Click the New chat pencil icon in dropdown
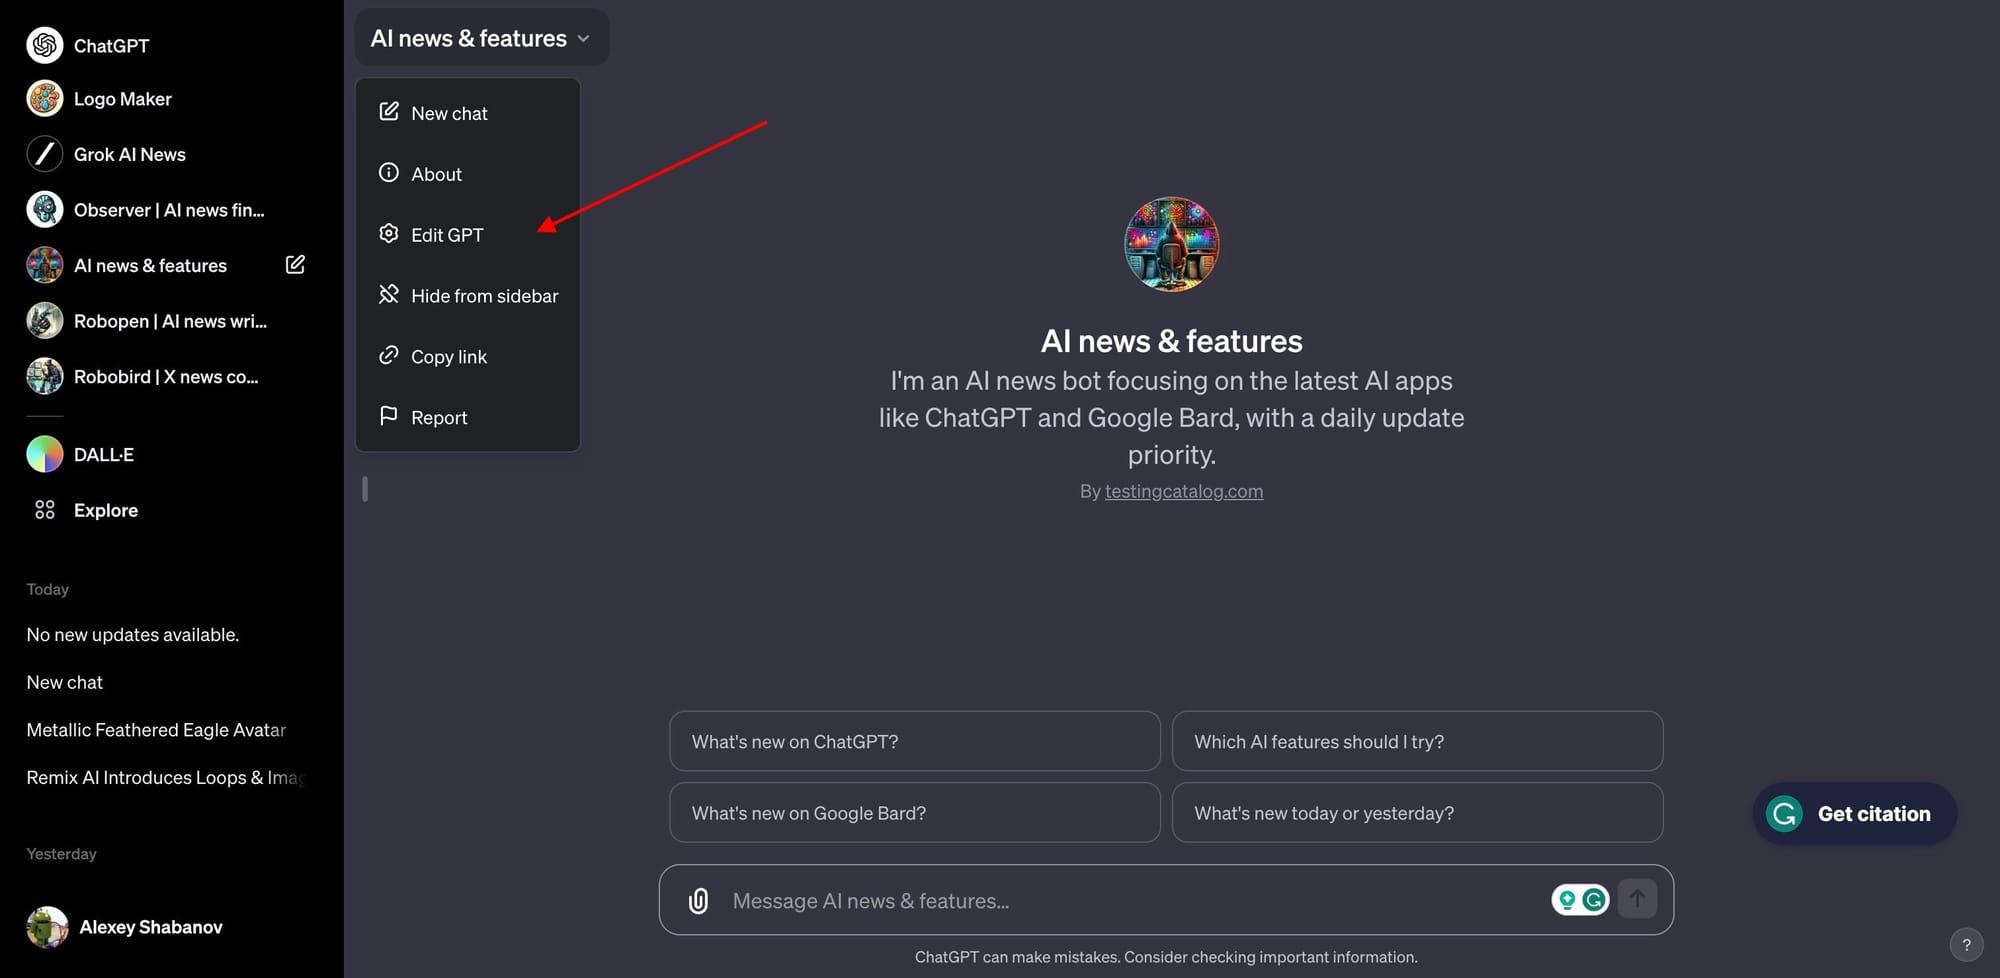 389,112
